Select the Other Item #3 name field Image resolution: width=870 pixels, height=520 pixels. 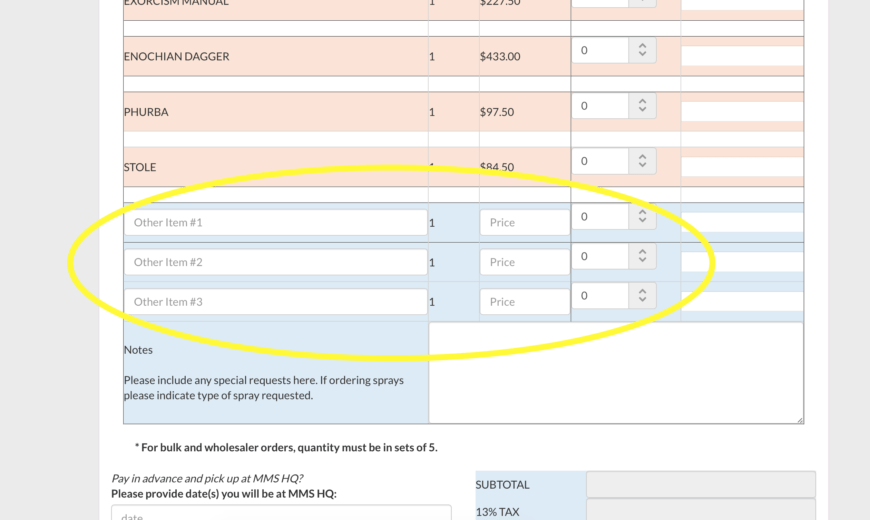click(275, 302)
